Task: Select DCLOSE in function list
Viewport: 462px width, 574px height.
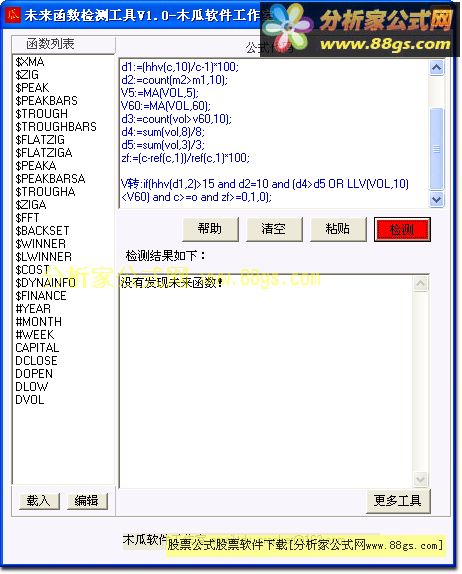Action: click(x=36, y=361)
